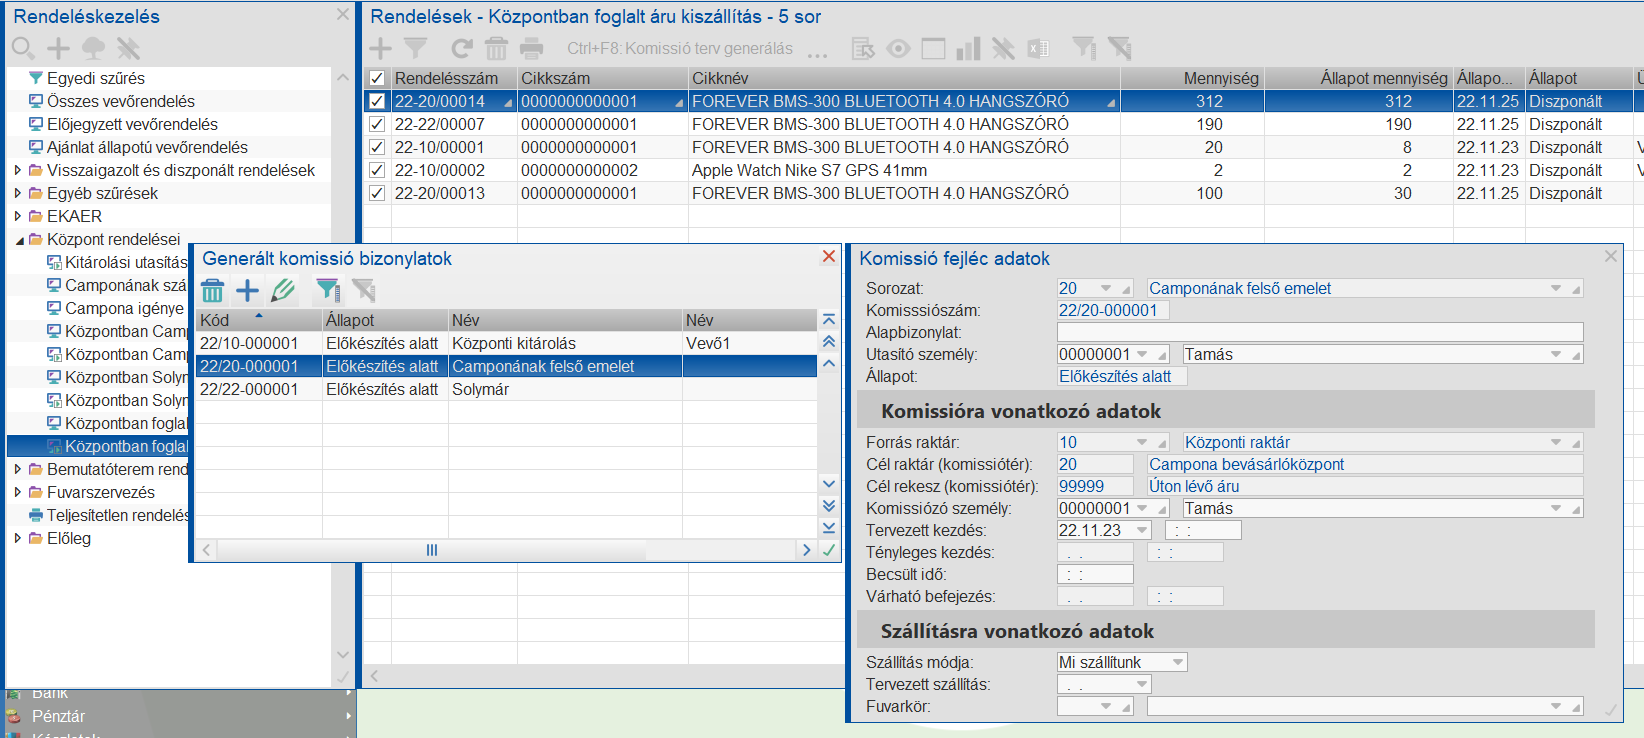Select Összes vevőrendelés in the tree
This screenshot has width=1644, height=738.
[120, 101]
